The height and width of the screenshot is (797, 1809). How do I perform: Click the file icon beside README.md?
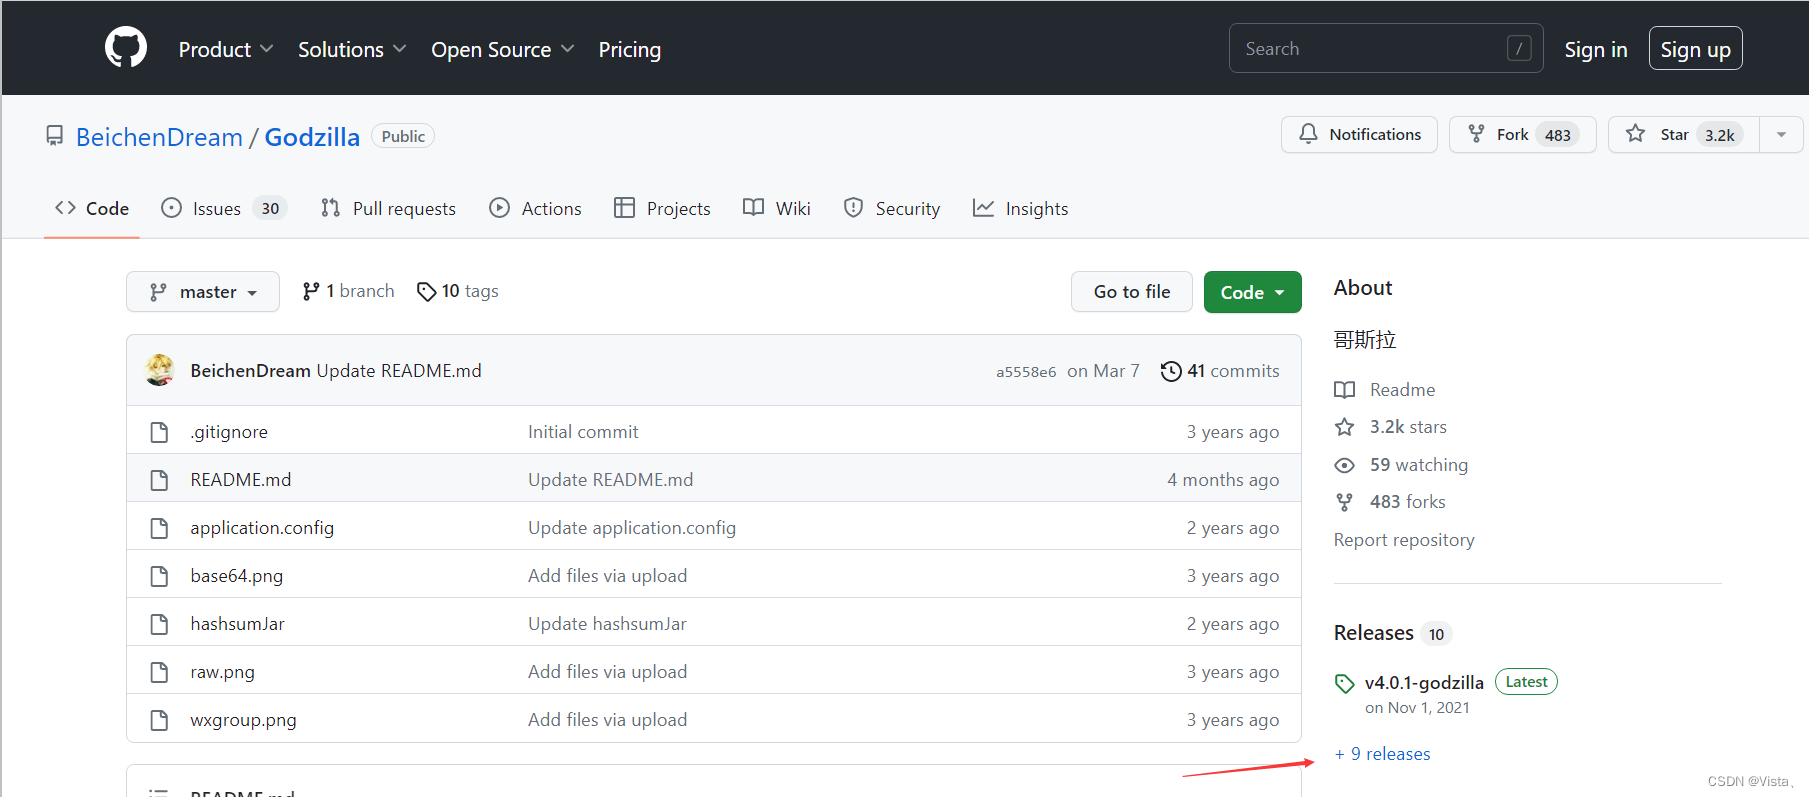click(159, 480)
